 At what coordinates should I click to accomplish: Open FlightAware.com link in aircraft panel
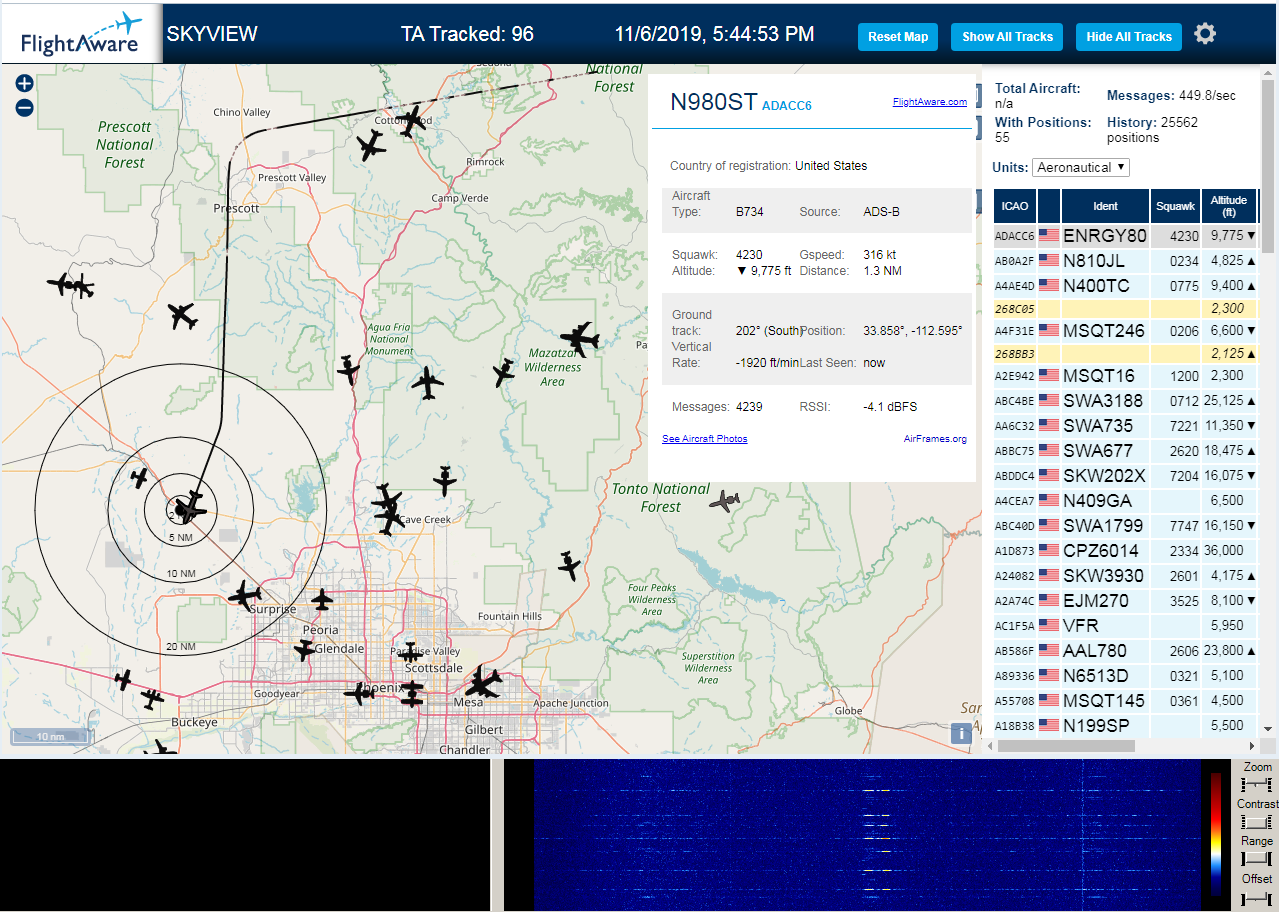[x=930, y=102]
